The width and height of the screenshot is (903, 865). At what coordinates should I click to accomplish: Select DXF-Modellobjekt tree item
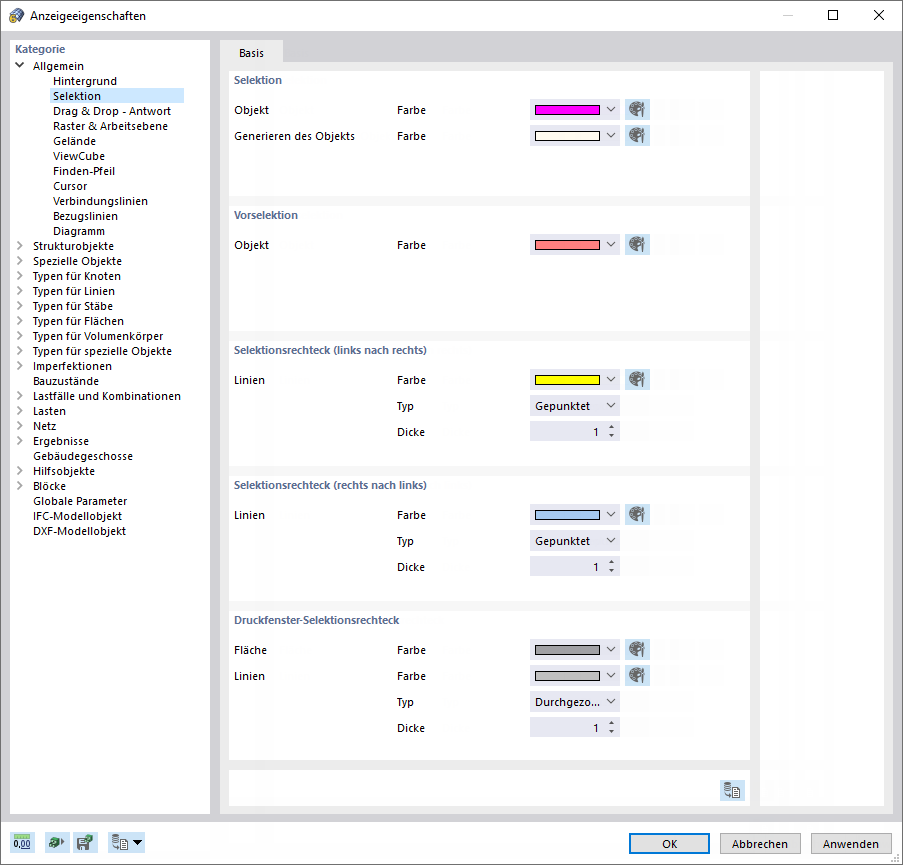[x=79, y=530]
